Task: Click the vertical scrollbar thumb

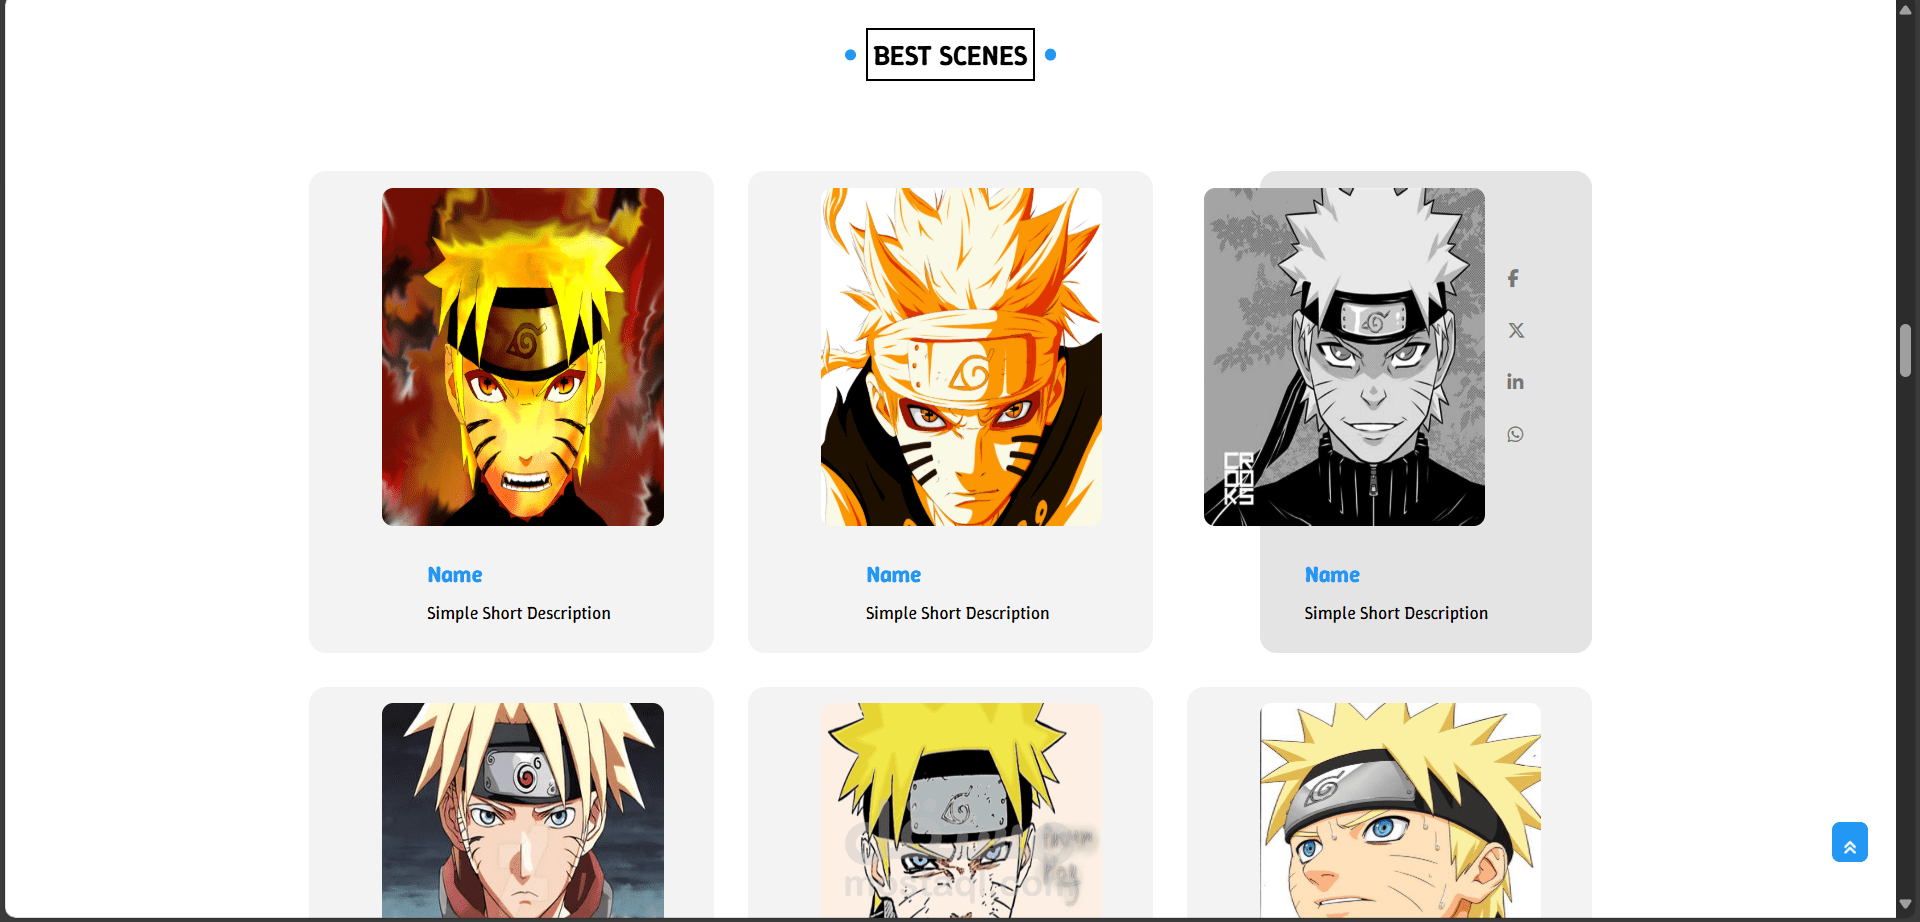Action: tap(1906, 350)
